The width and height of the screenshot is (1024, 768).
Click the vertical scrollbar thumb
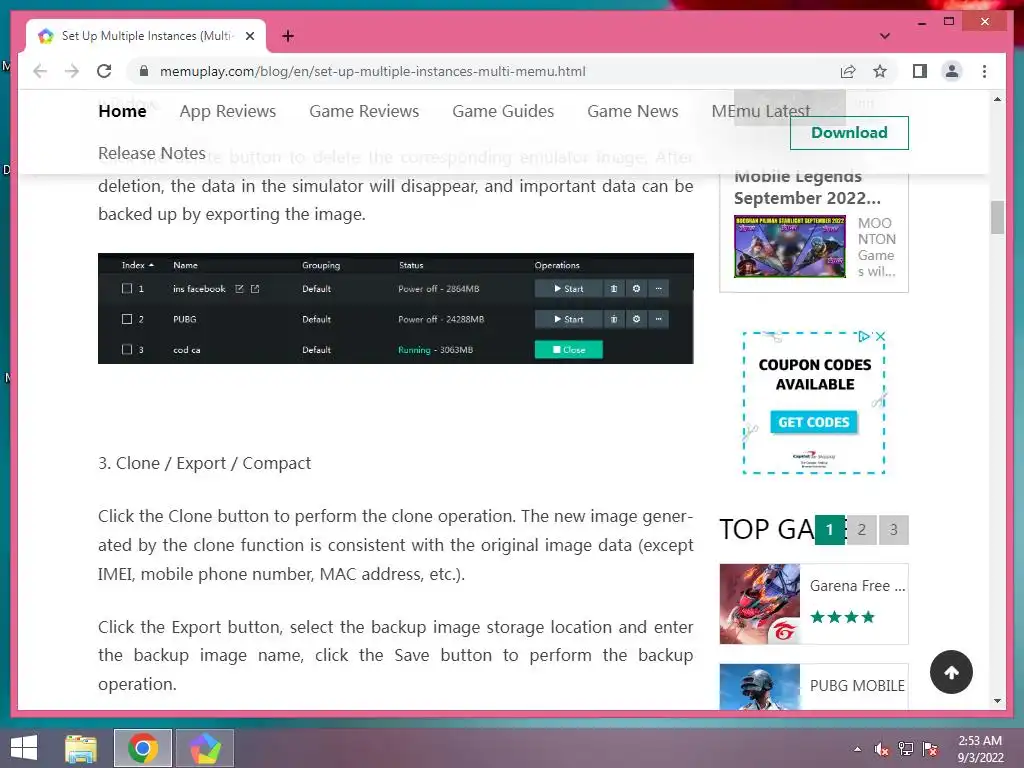[997, 217]
